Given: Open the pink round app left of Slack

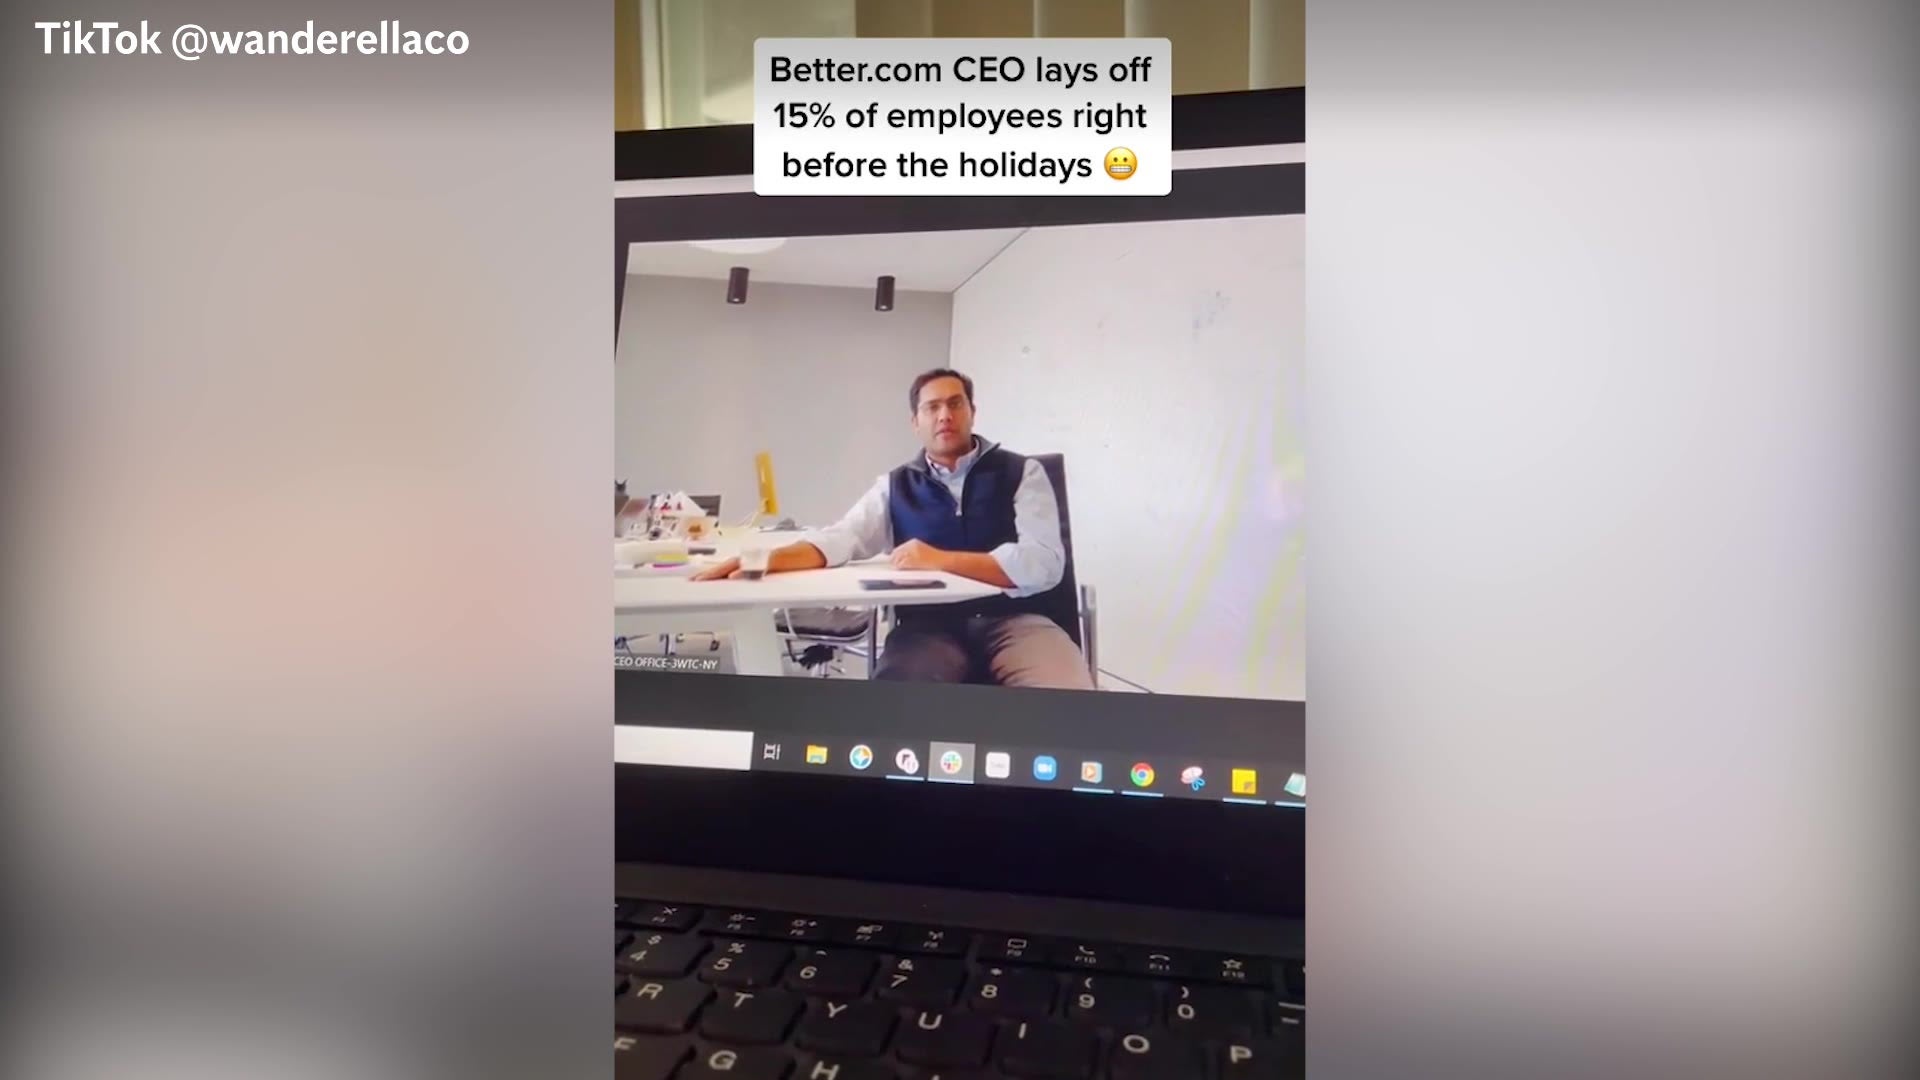Looking at the screenshot, I should [x=906, y=761].
